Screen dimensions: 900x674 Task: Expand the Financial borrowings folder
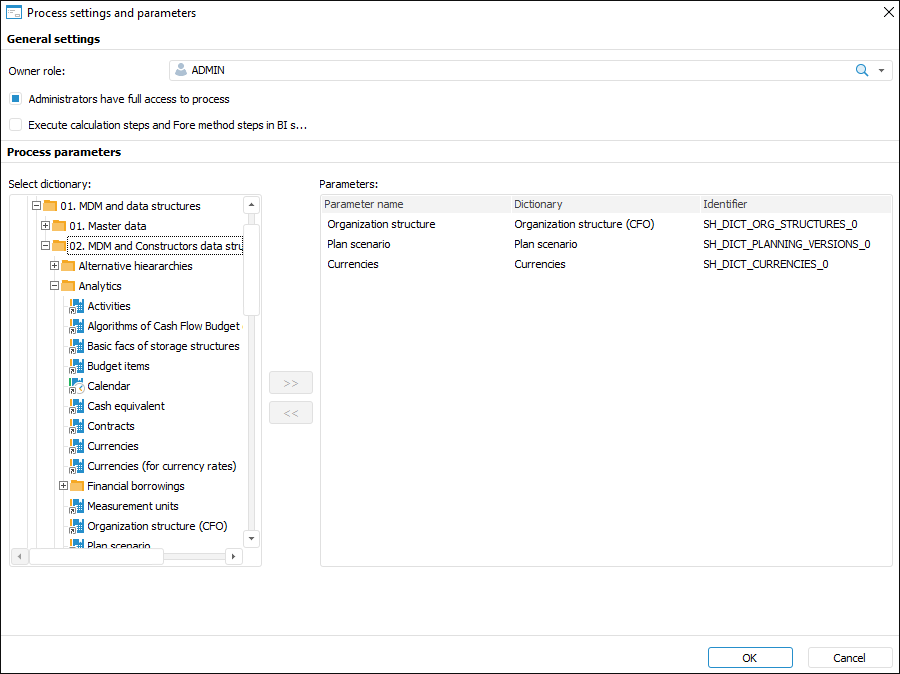coord(63,486)
